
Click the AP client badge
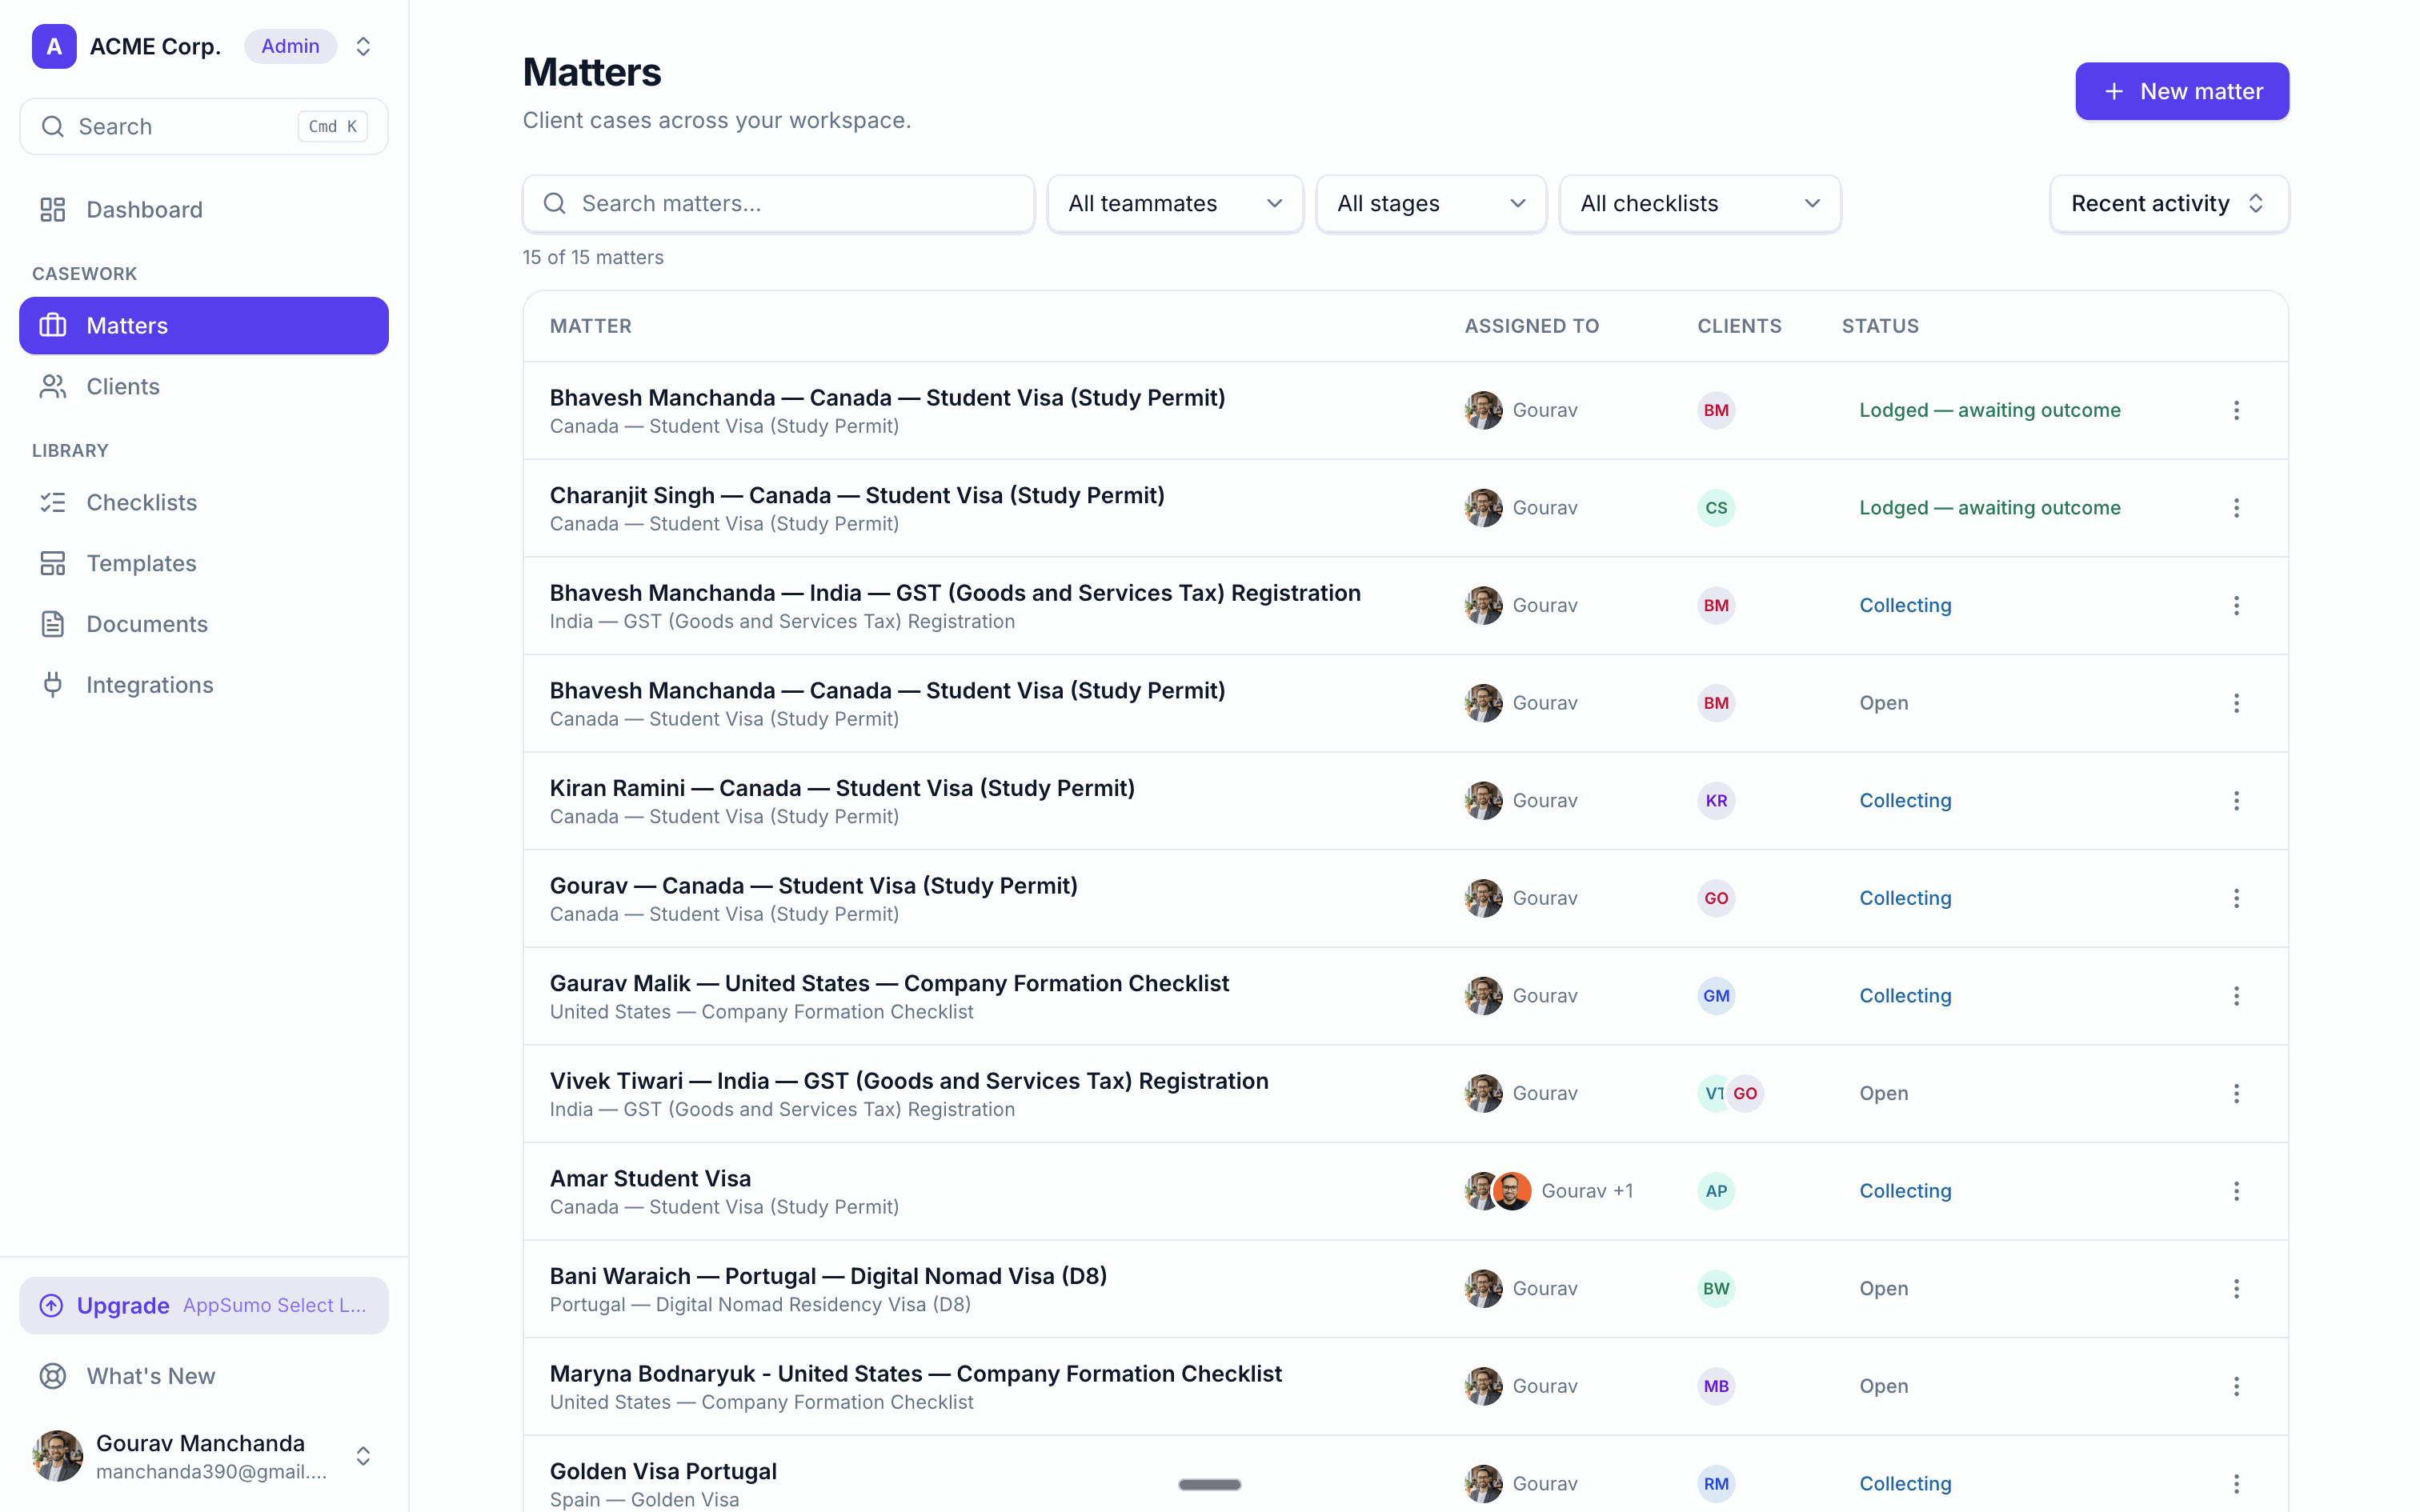pos(1716,1191)
